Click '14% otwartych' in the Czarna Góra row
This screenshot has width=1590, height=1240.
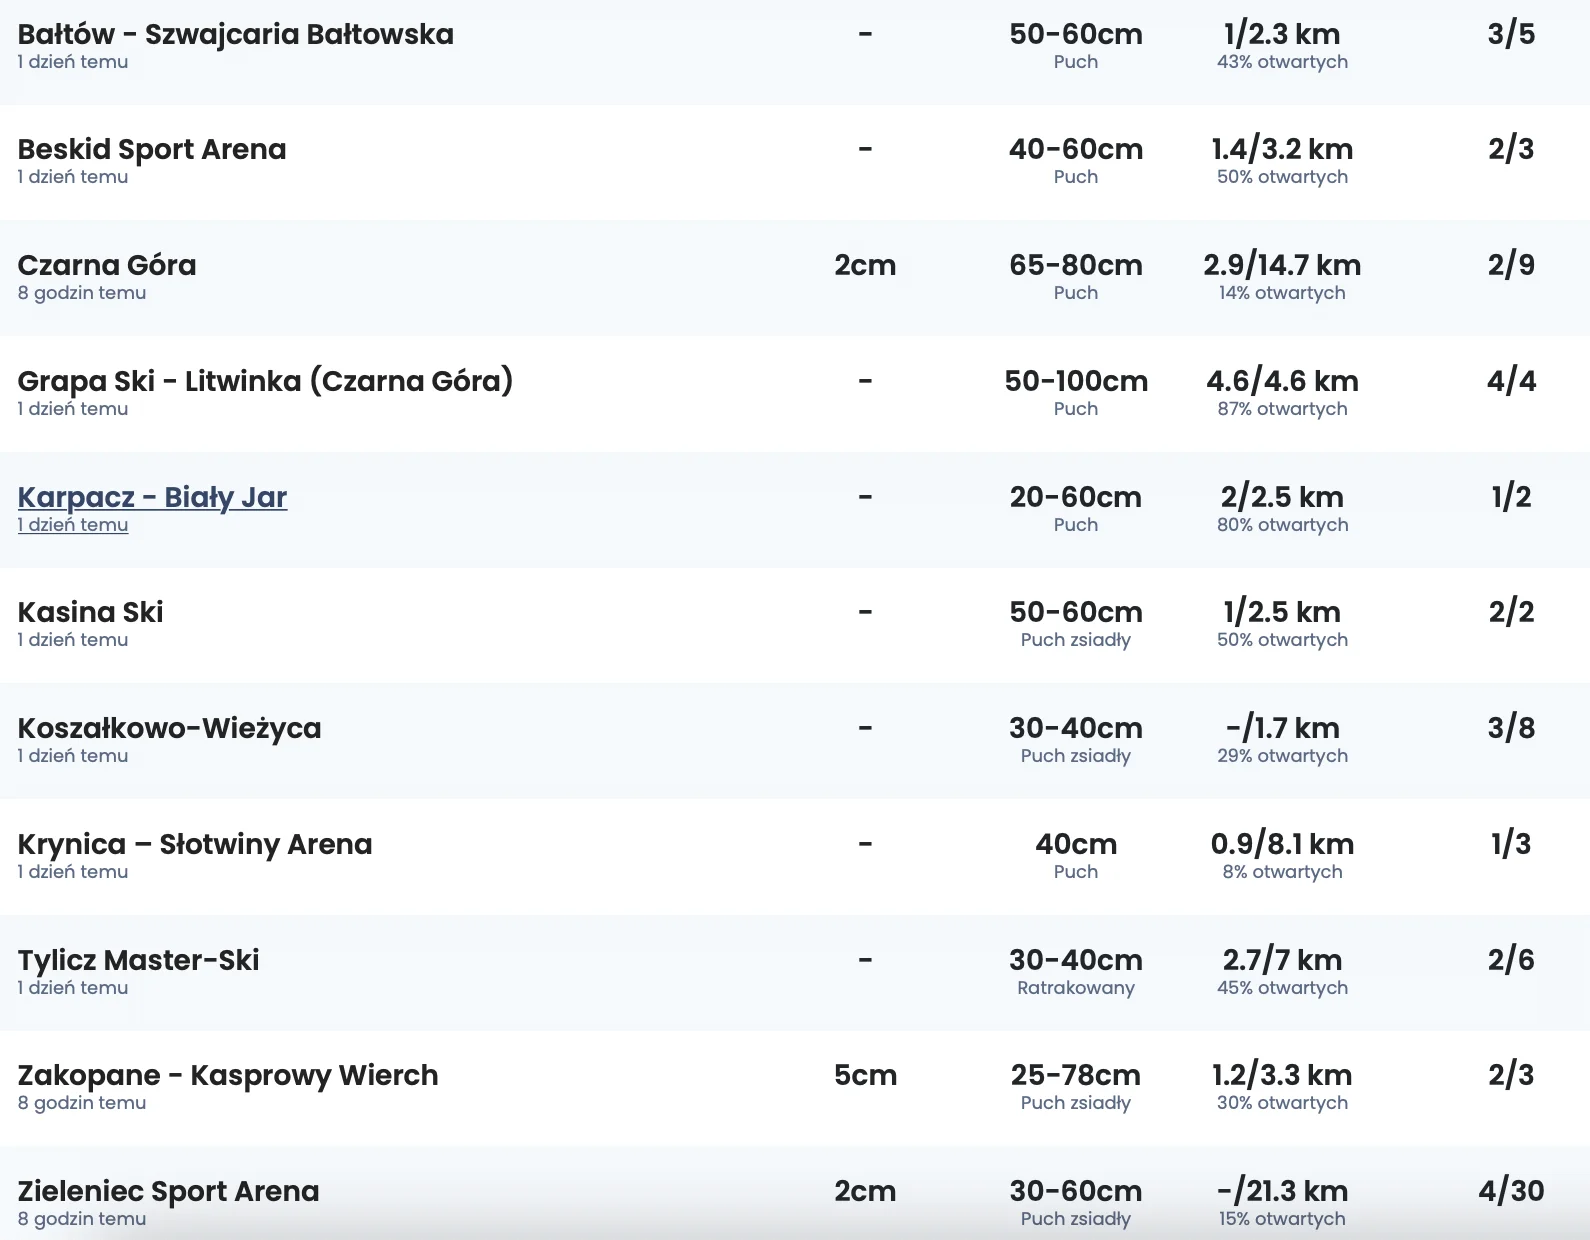pyautogui.click(x=1282, y=293)
